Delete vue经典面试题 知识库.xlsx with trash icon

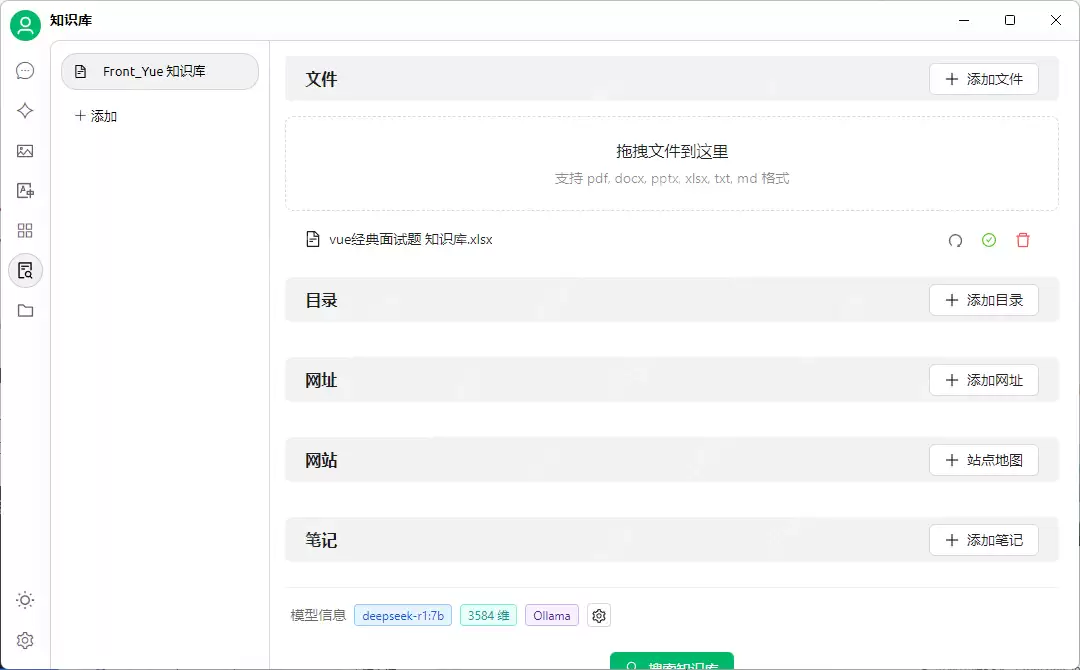pyautogui.click(x=1023, y=240)
